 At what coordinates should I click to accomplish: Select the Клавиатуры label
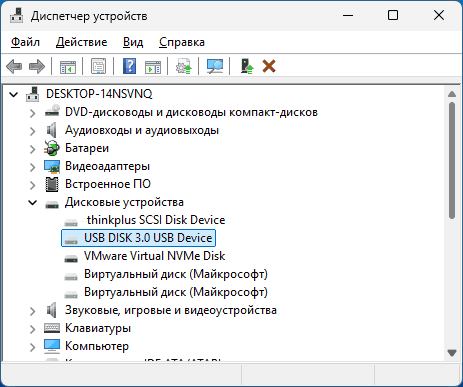(x=98, y=328)
